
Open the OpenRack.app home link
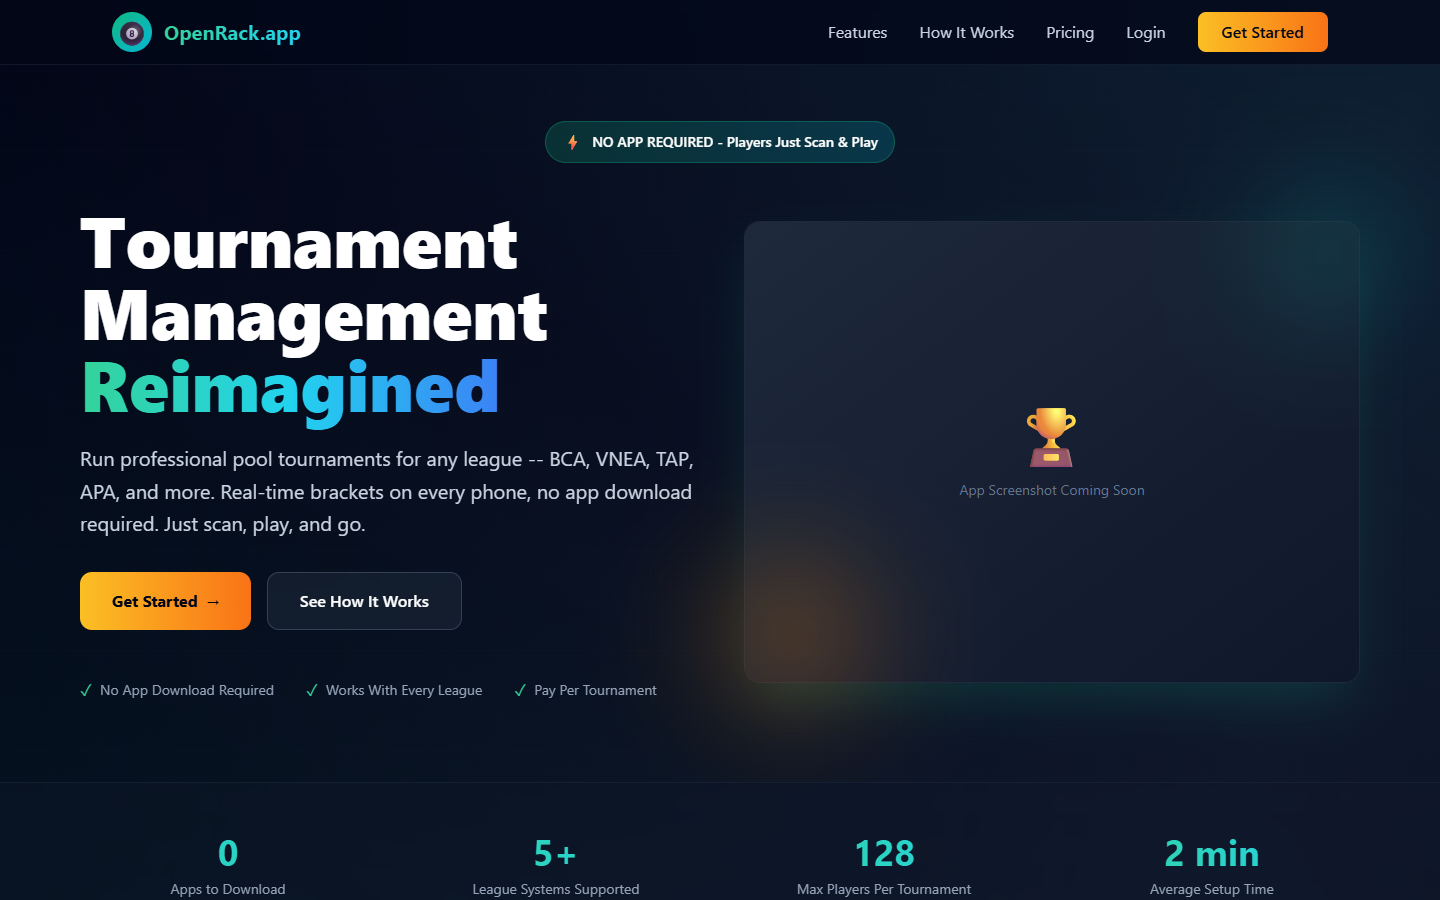[206, 32]
